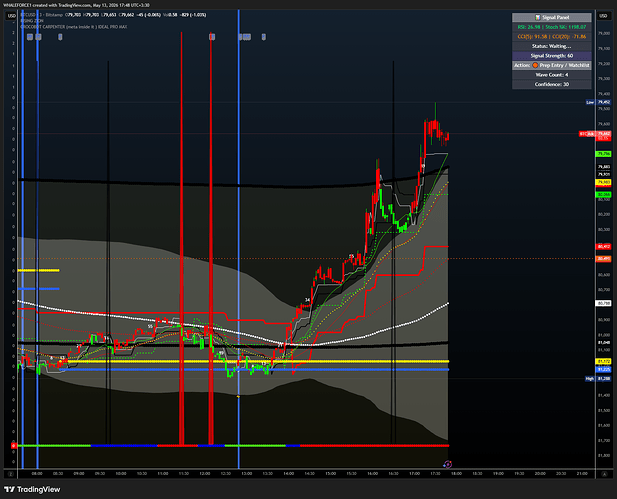
Task: Click the CCI(5) and CCI(20) readout row
Action: tap(552, 37)
